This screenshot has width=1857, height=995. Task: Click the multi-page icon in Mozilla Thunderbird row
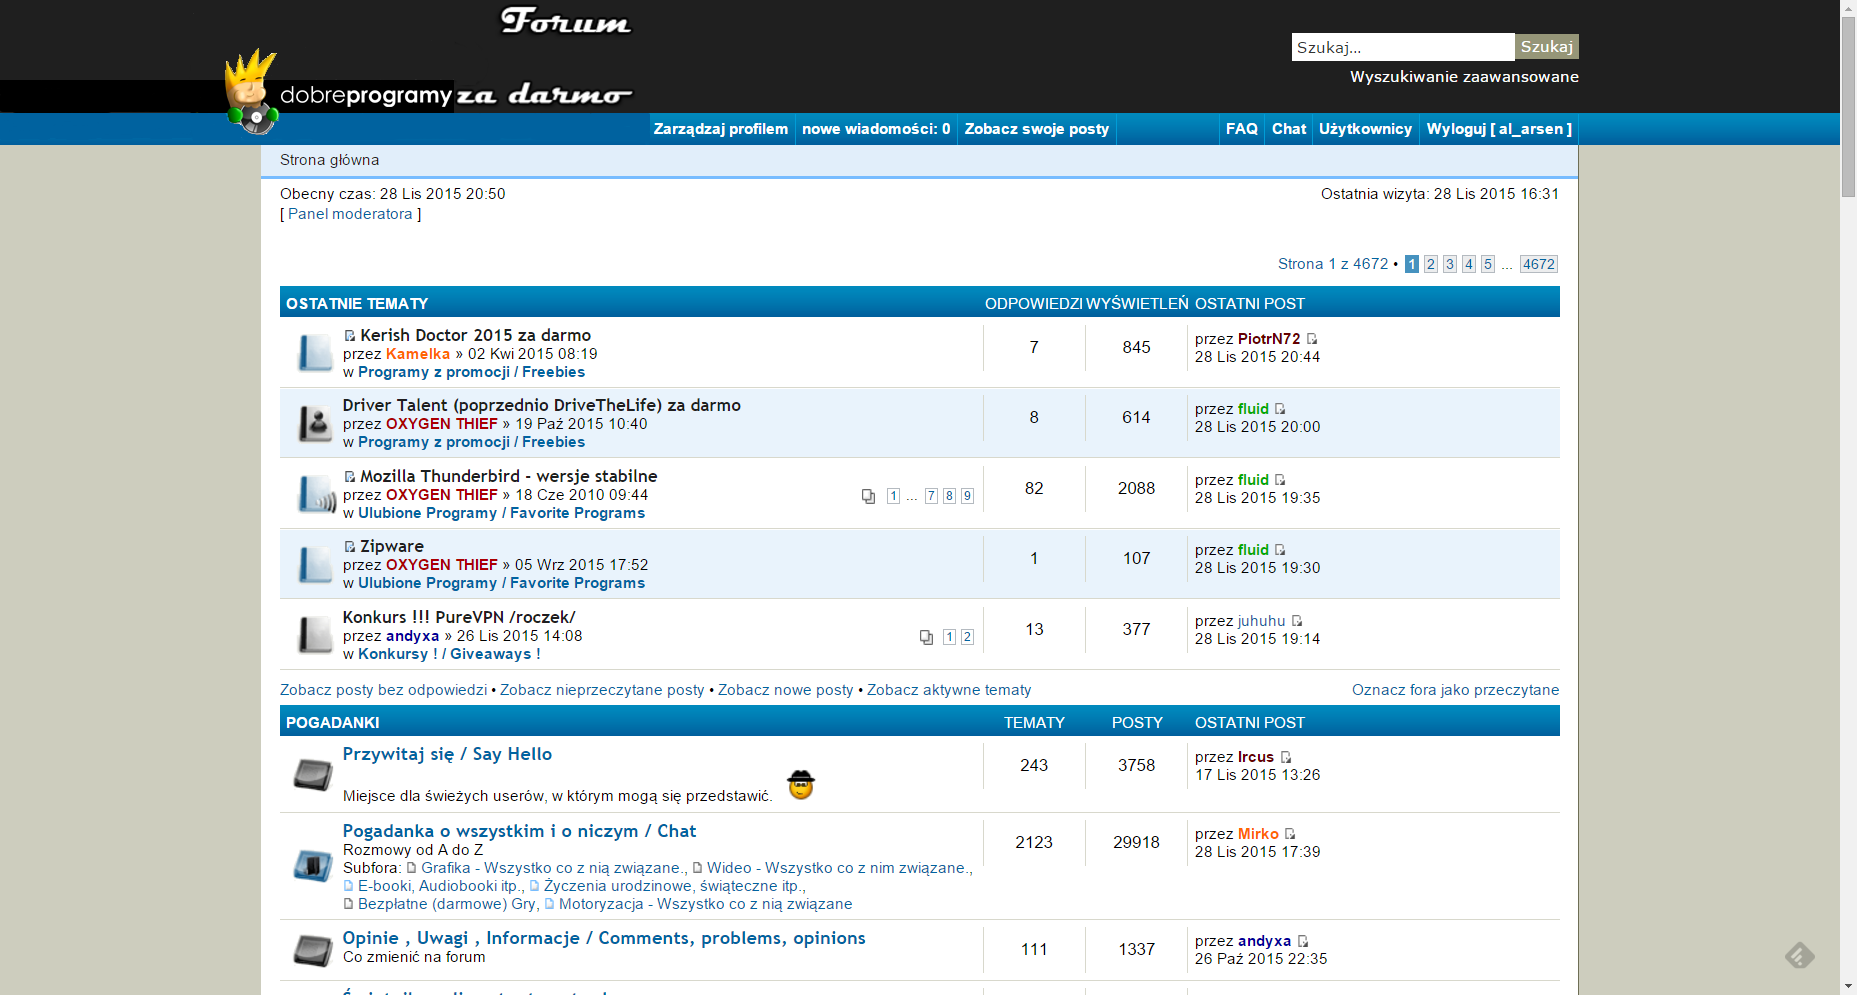(x=868, y=496)
